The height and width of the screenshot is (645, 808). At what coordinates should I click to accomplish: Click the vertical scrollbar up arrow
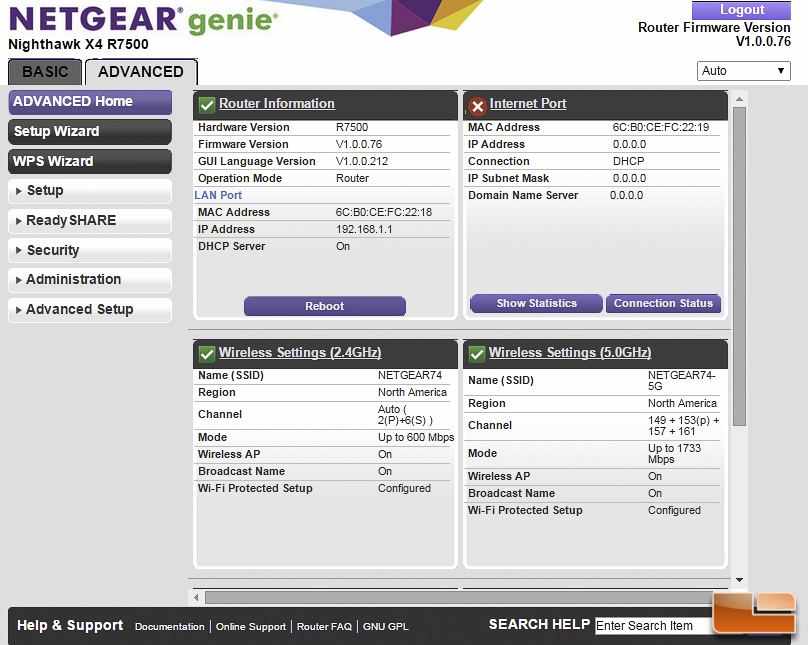[x=739, y=99]
